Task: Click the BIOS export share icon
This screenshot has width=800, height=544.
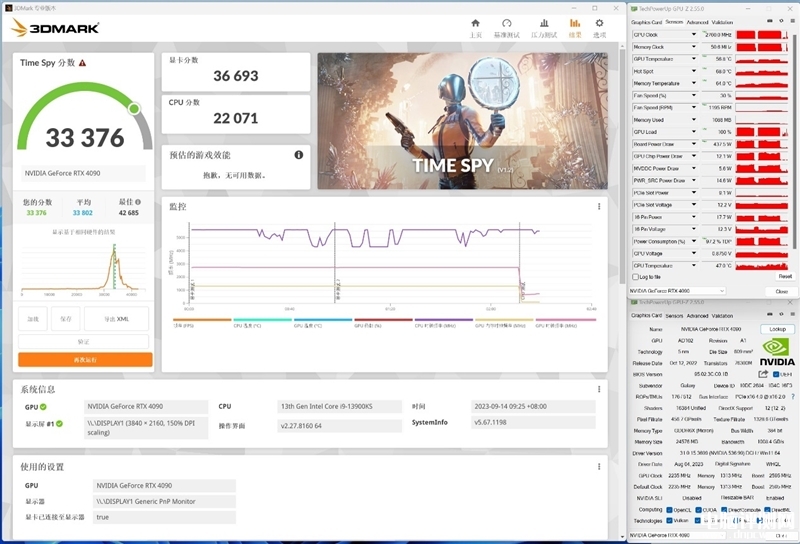Action: point(764,374)
